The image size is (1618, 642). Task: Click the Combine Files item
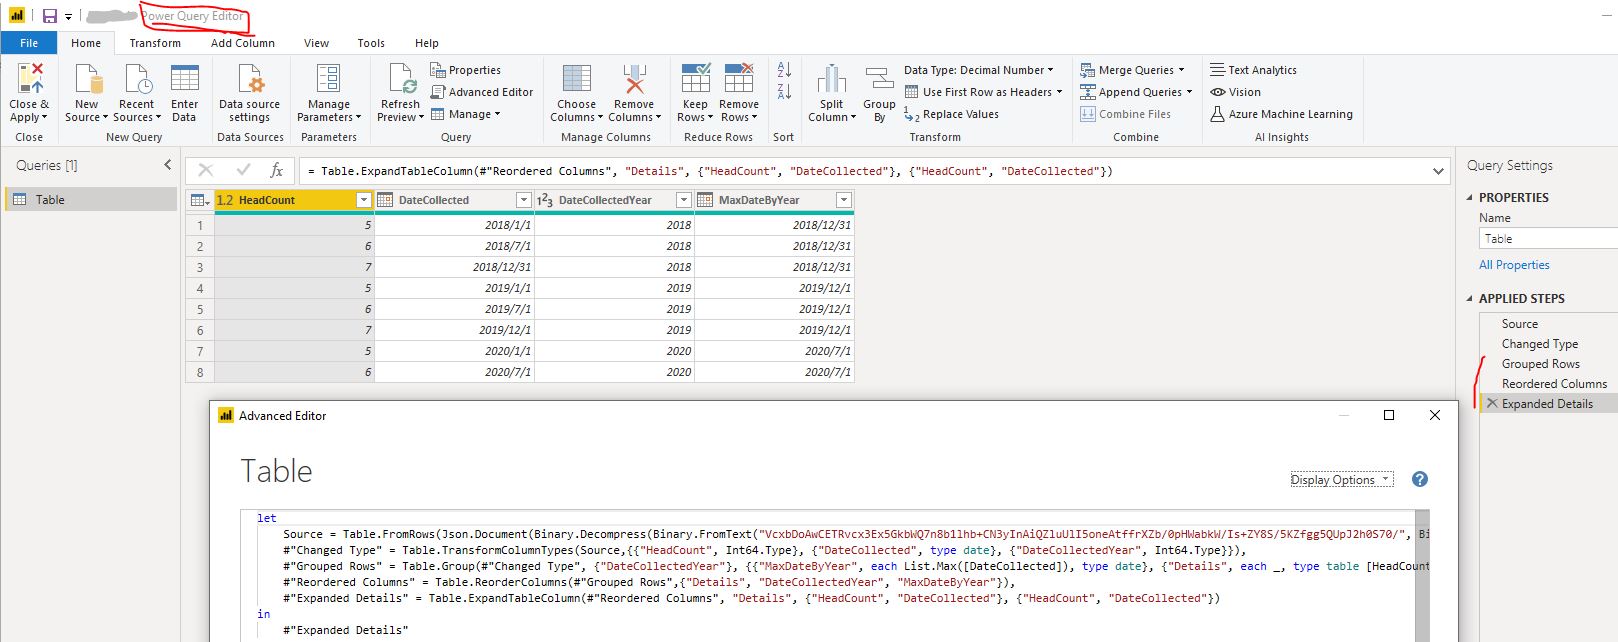(x=1125, y=114)
